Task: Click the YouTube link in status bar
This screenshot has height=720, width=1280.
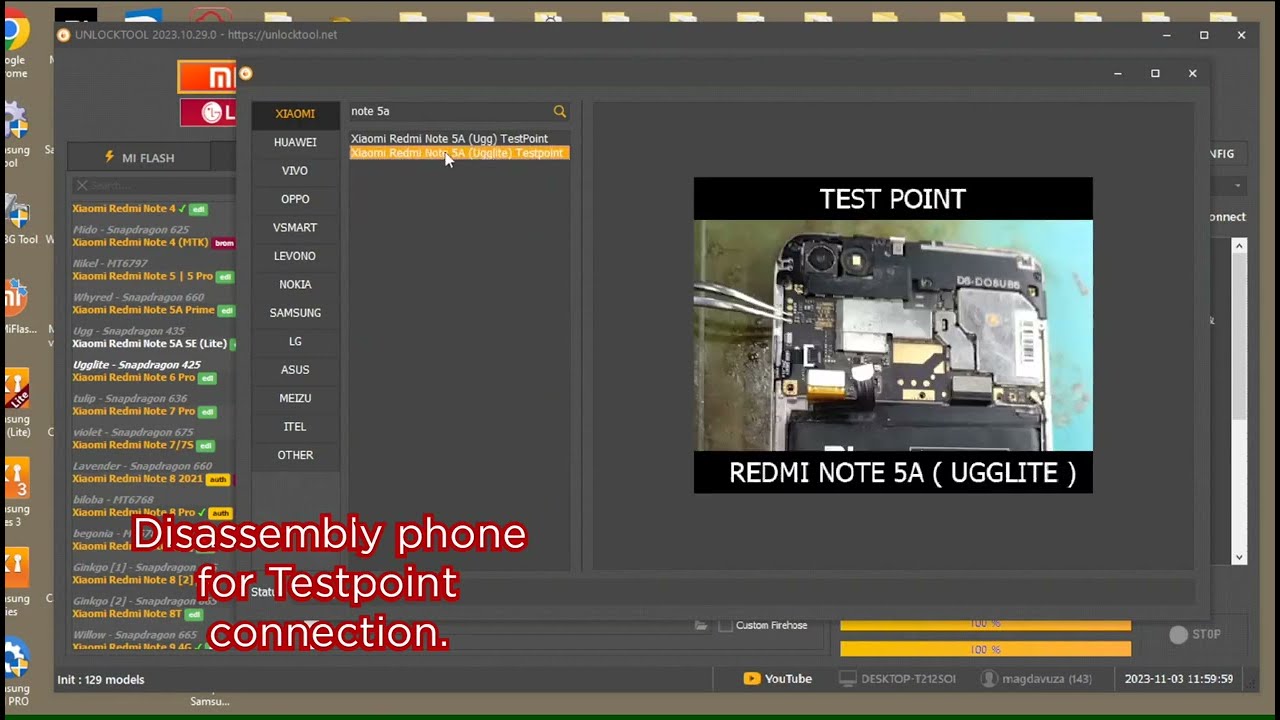Action: coord(777,679)
